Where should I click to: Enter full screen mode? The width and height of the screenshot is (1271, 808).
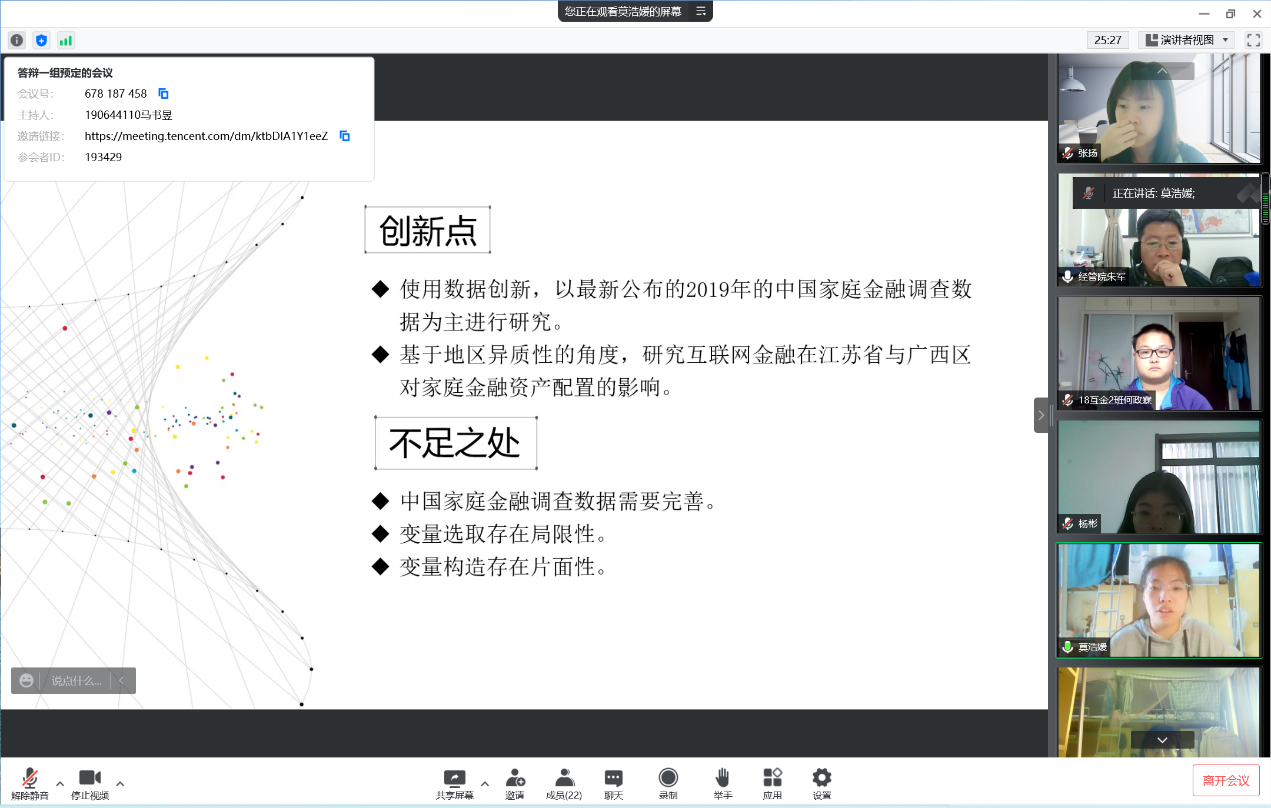coord(1253,40)
